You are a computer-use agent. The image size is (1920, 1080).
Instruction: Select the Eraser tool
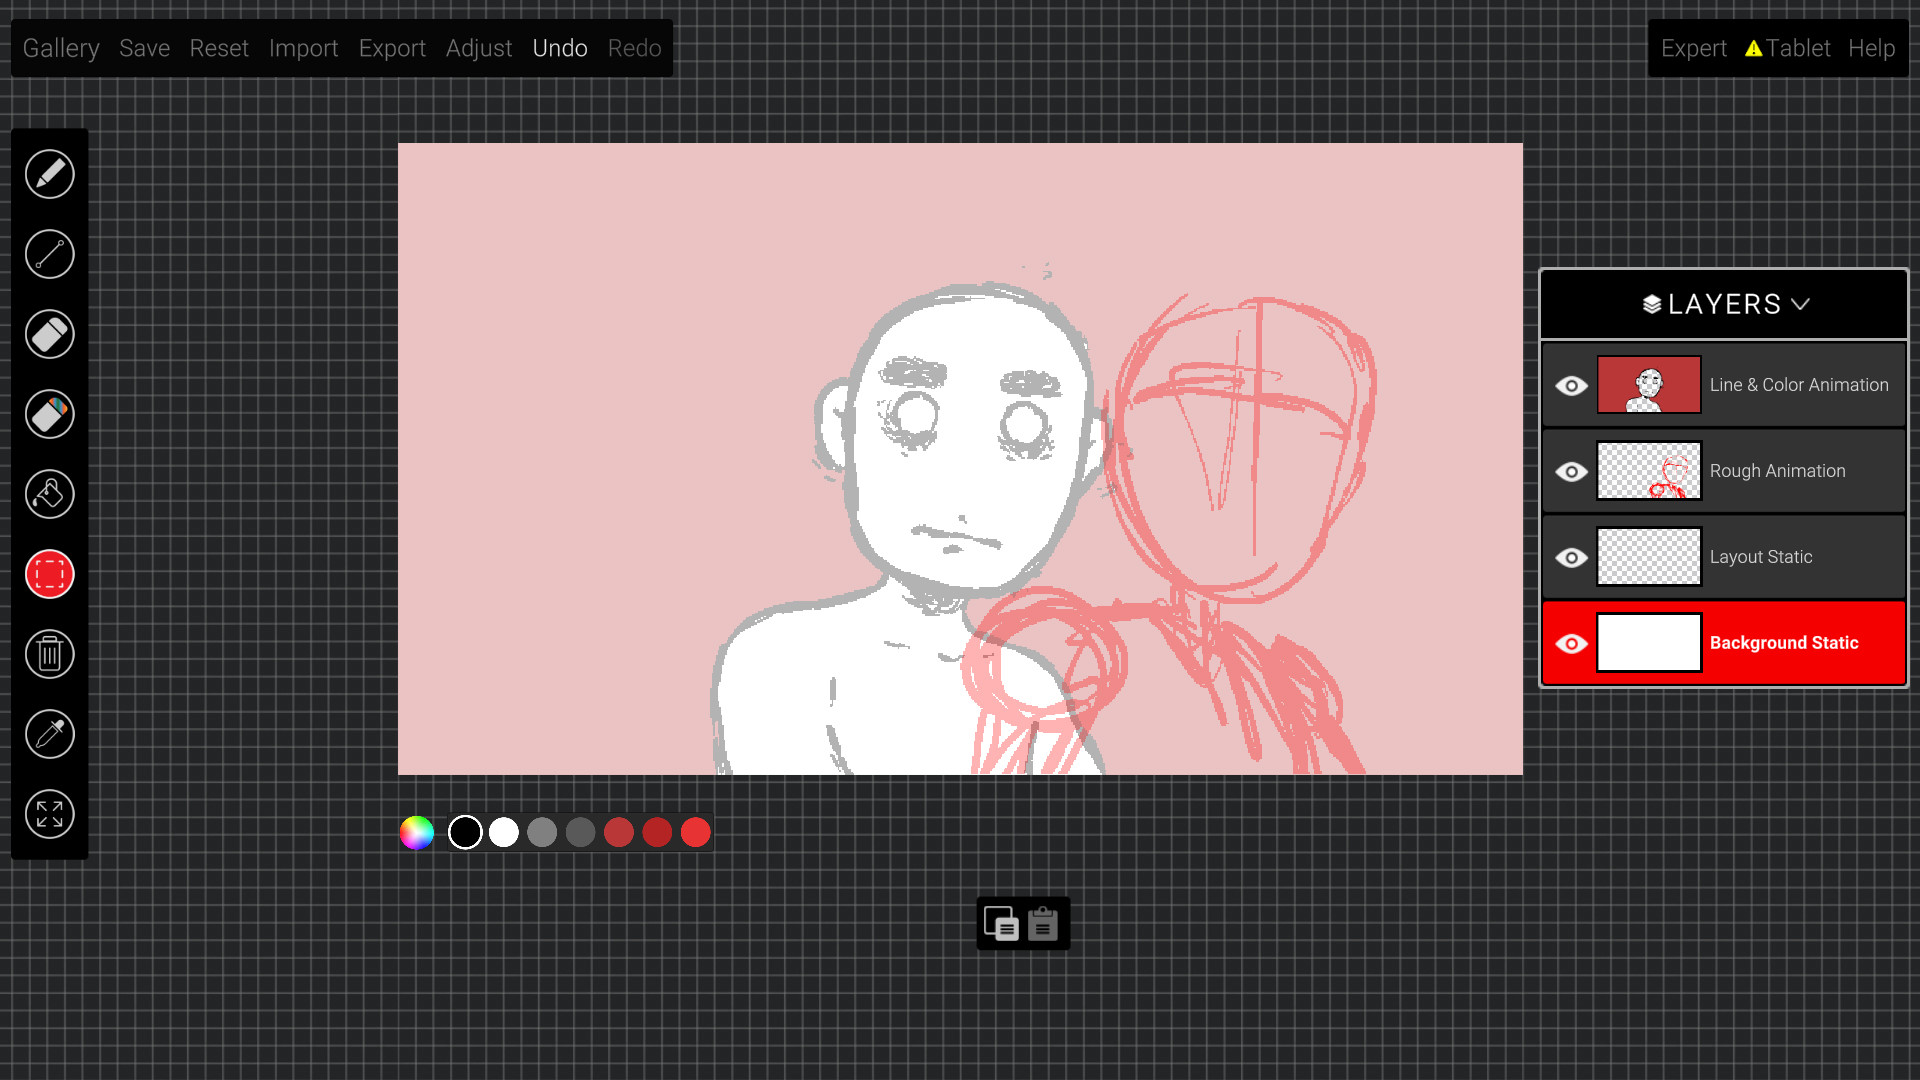[x=49, y=334]
